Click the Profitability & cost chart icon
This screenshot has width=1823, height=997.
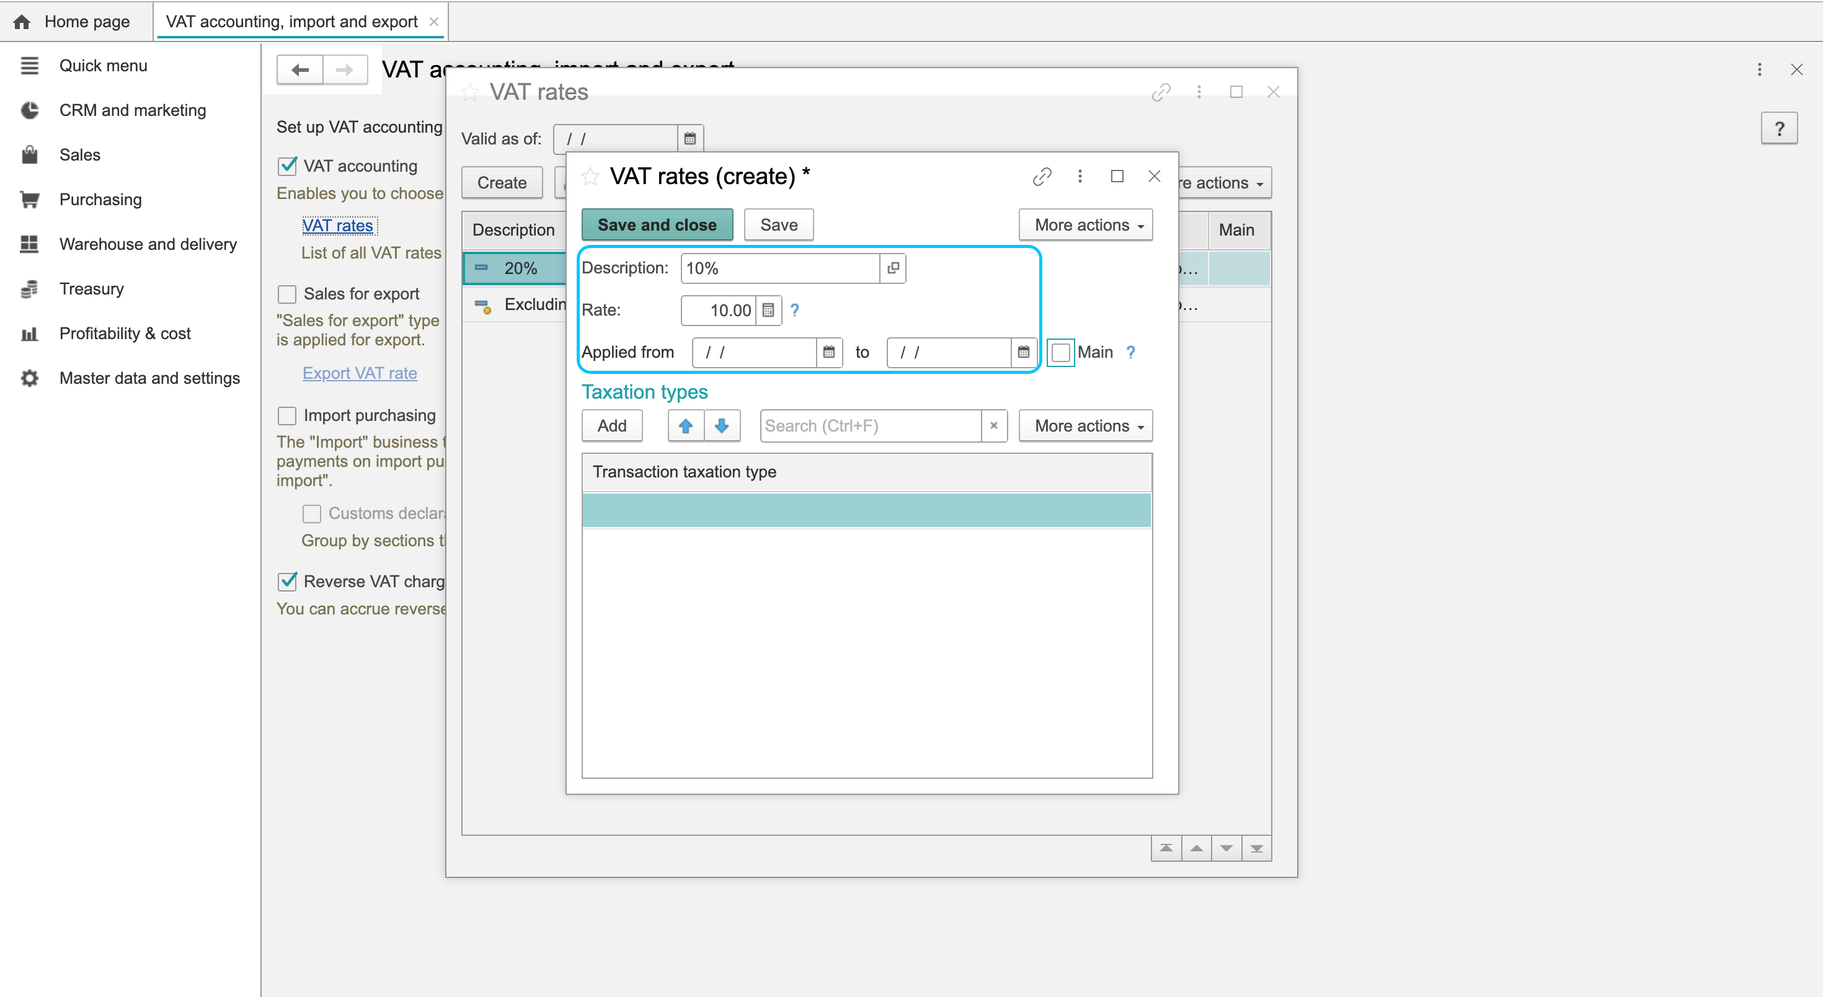tap(29, 333)
